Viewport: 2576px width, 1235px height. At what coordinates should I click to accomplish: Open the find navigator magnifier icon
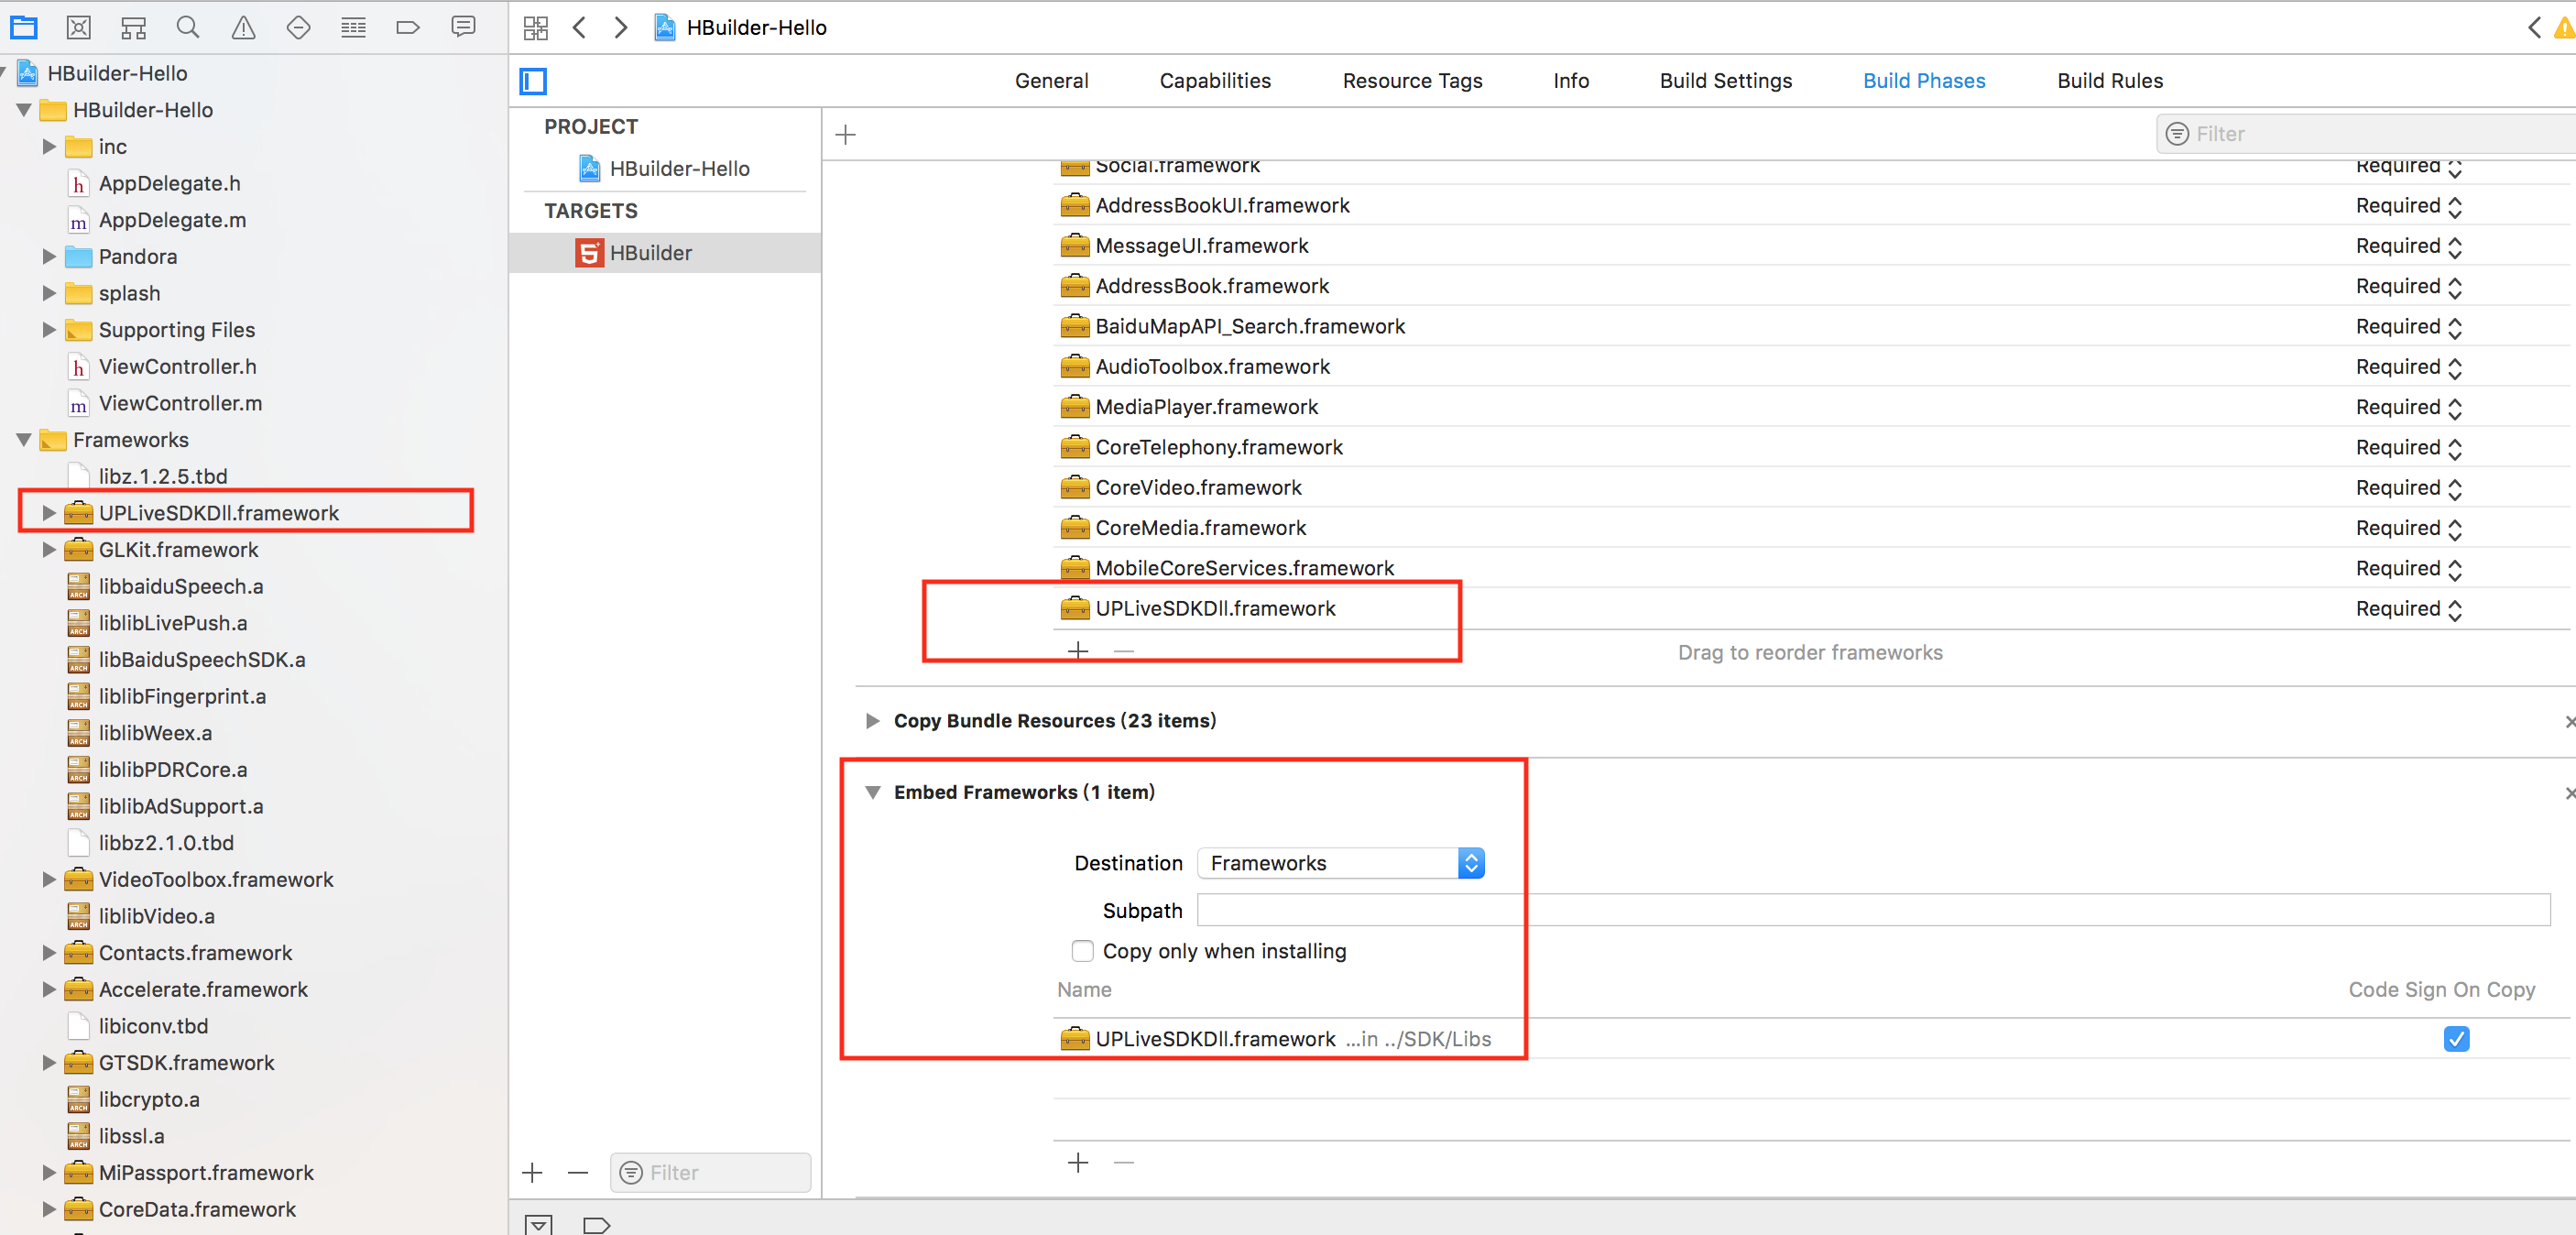click(x=187, y=27)
